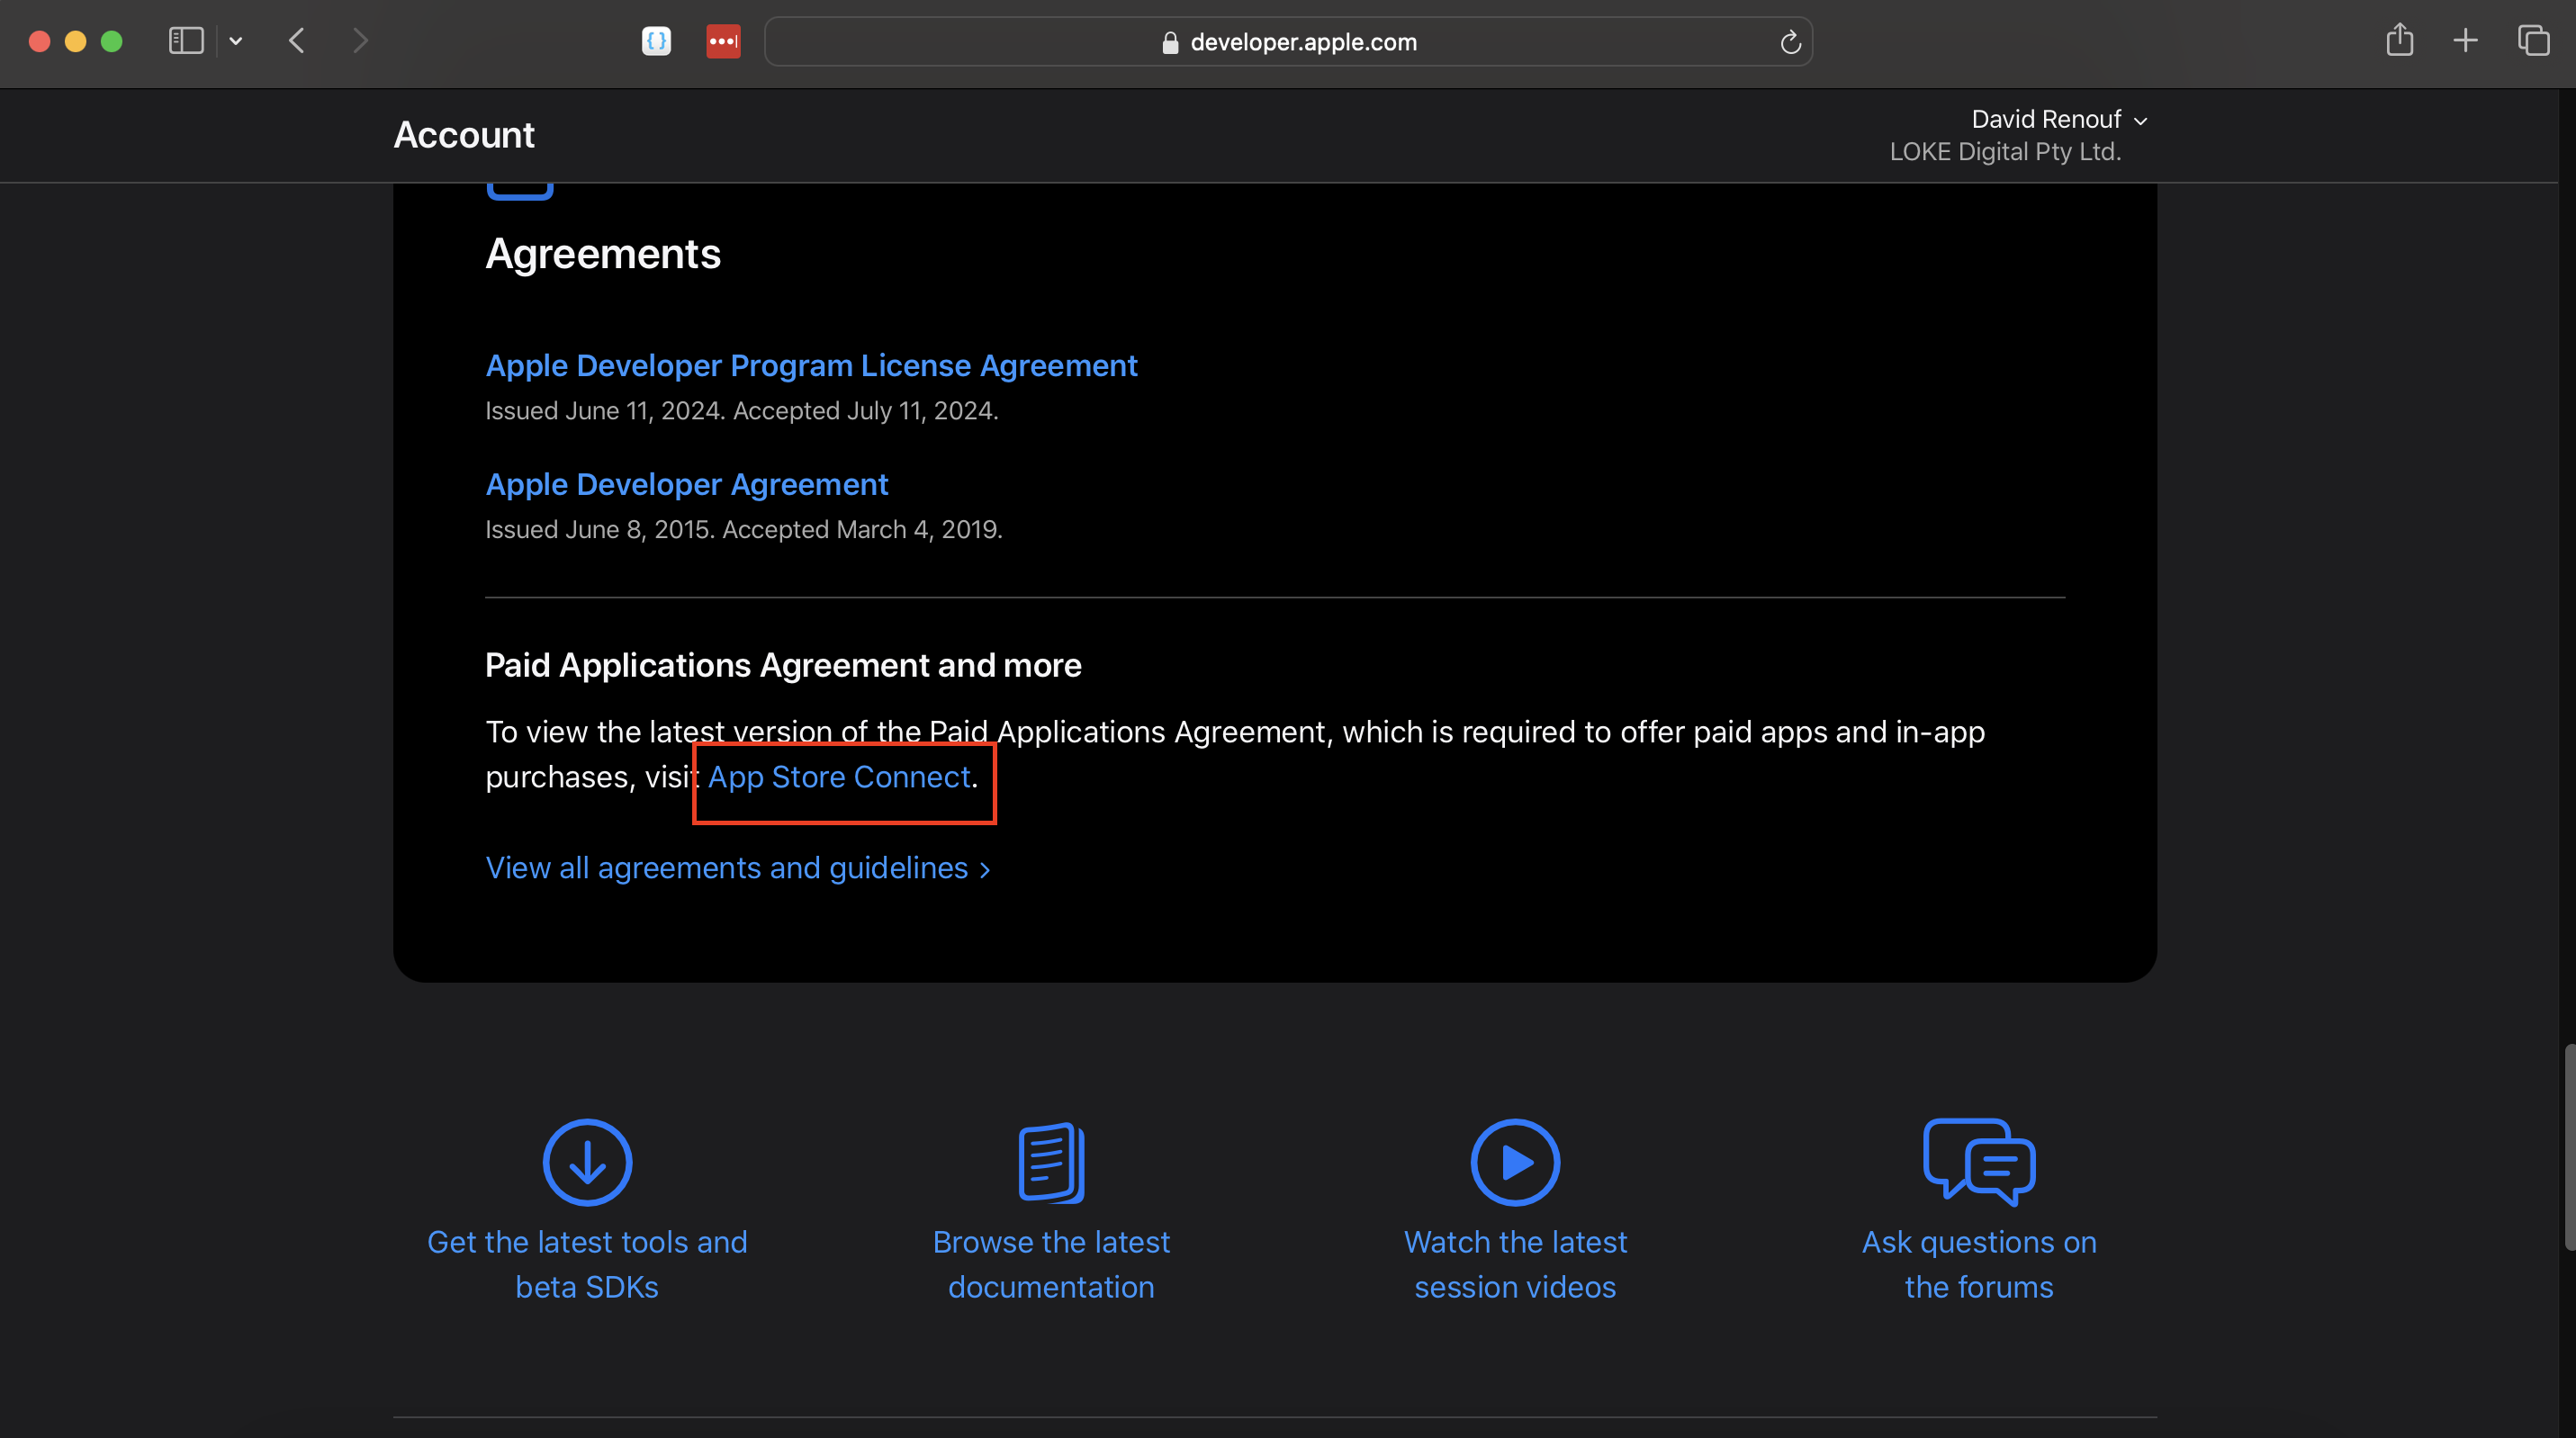Click the developer.apple.com address bar
Screen dimensions: 2576x1438
(x=1288, y=42)
